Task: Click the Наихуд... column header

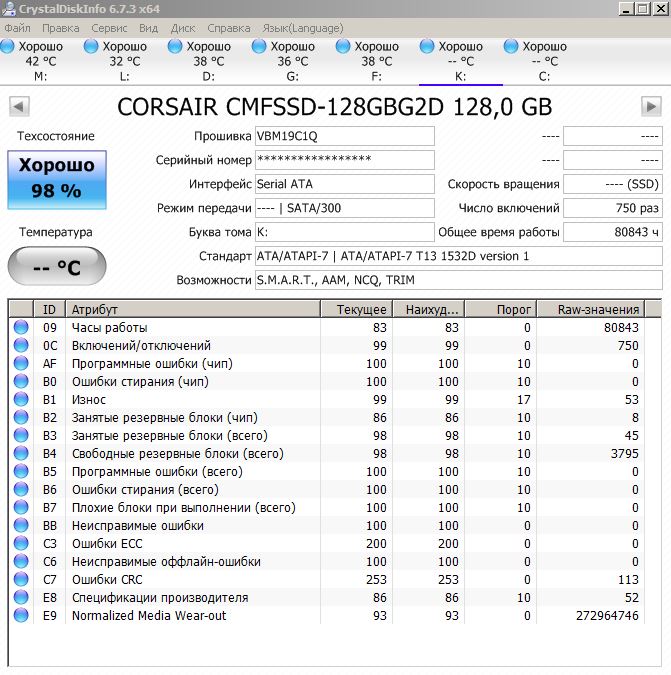Action: 429,309
